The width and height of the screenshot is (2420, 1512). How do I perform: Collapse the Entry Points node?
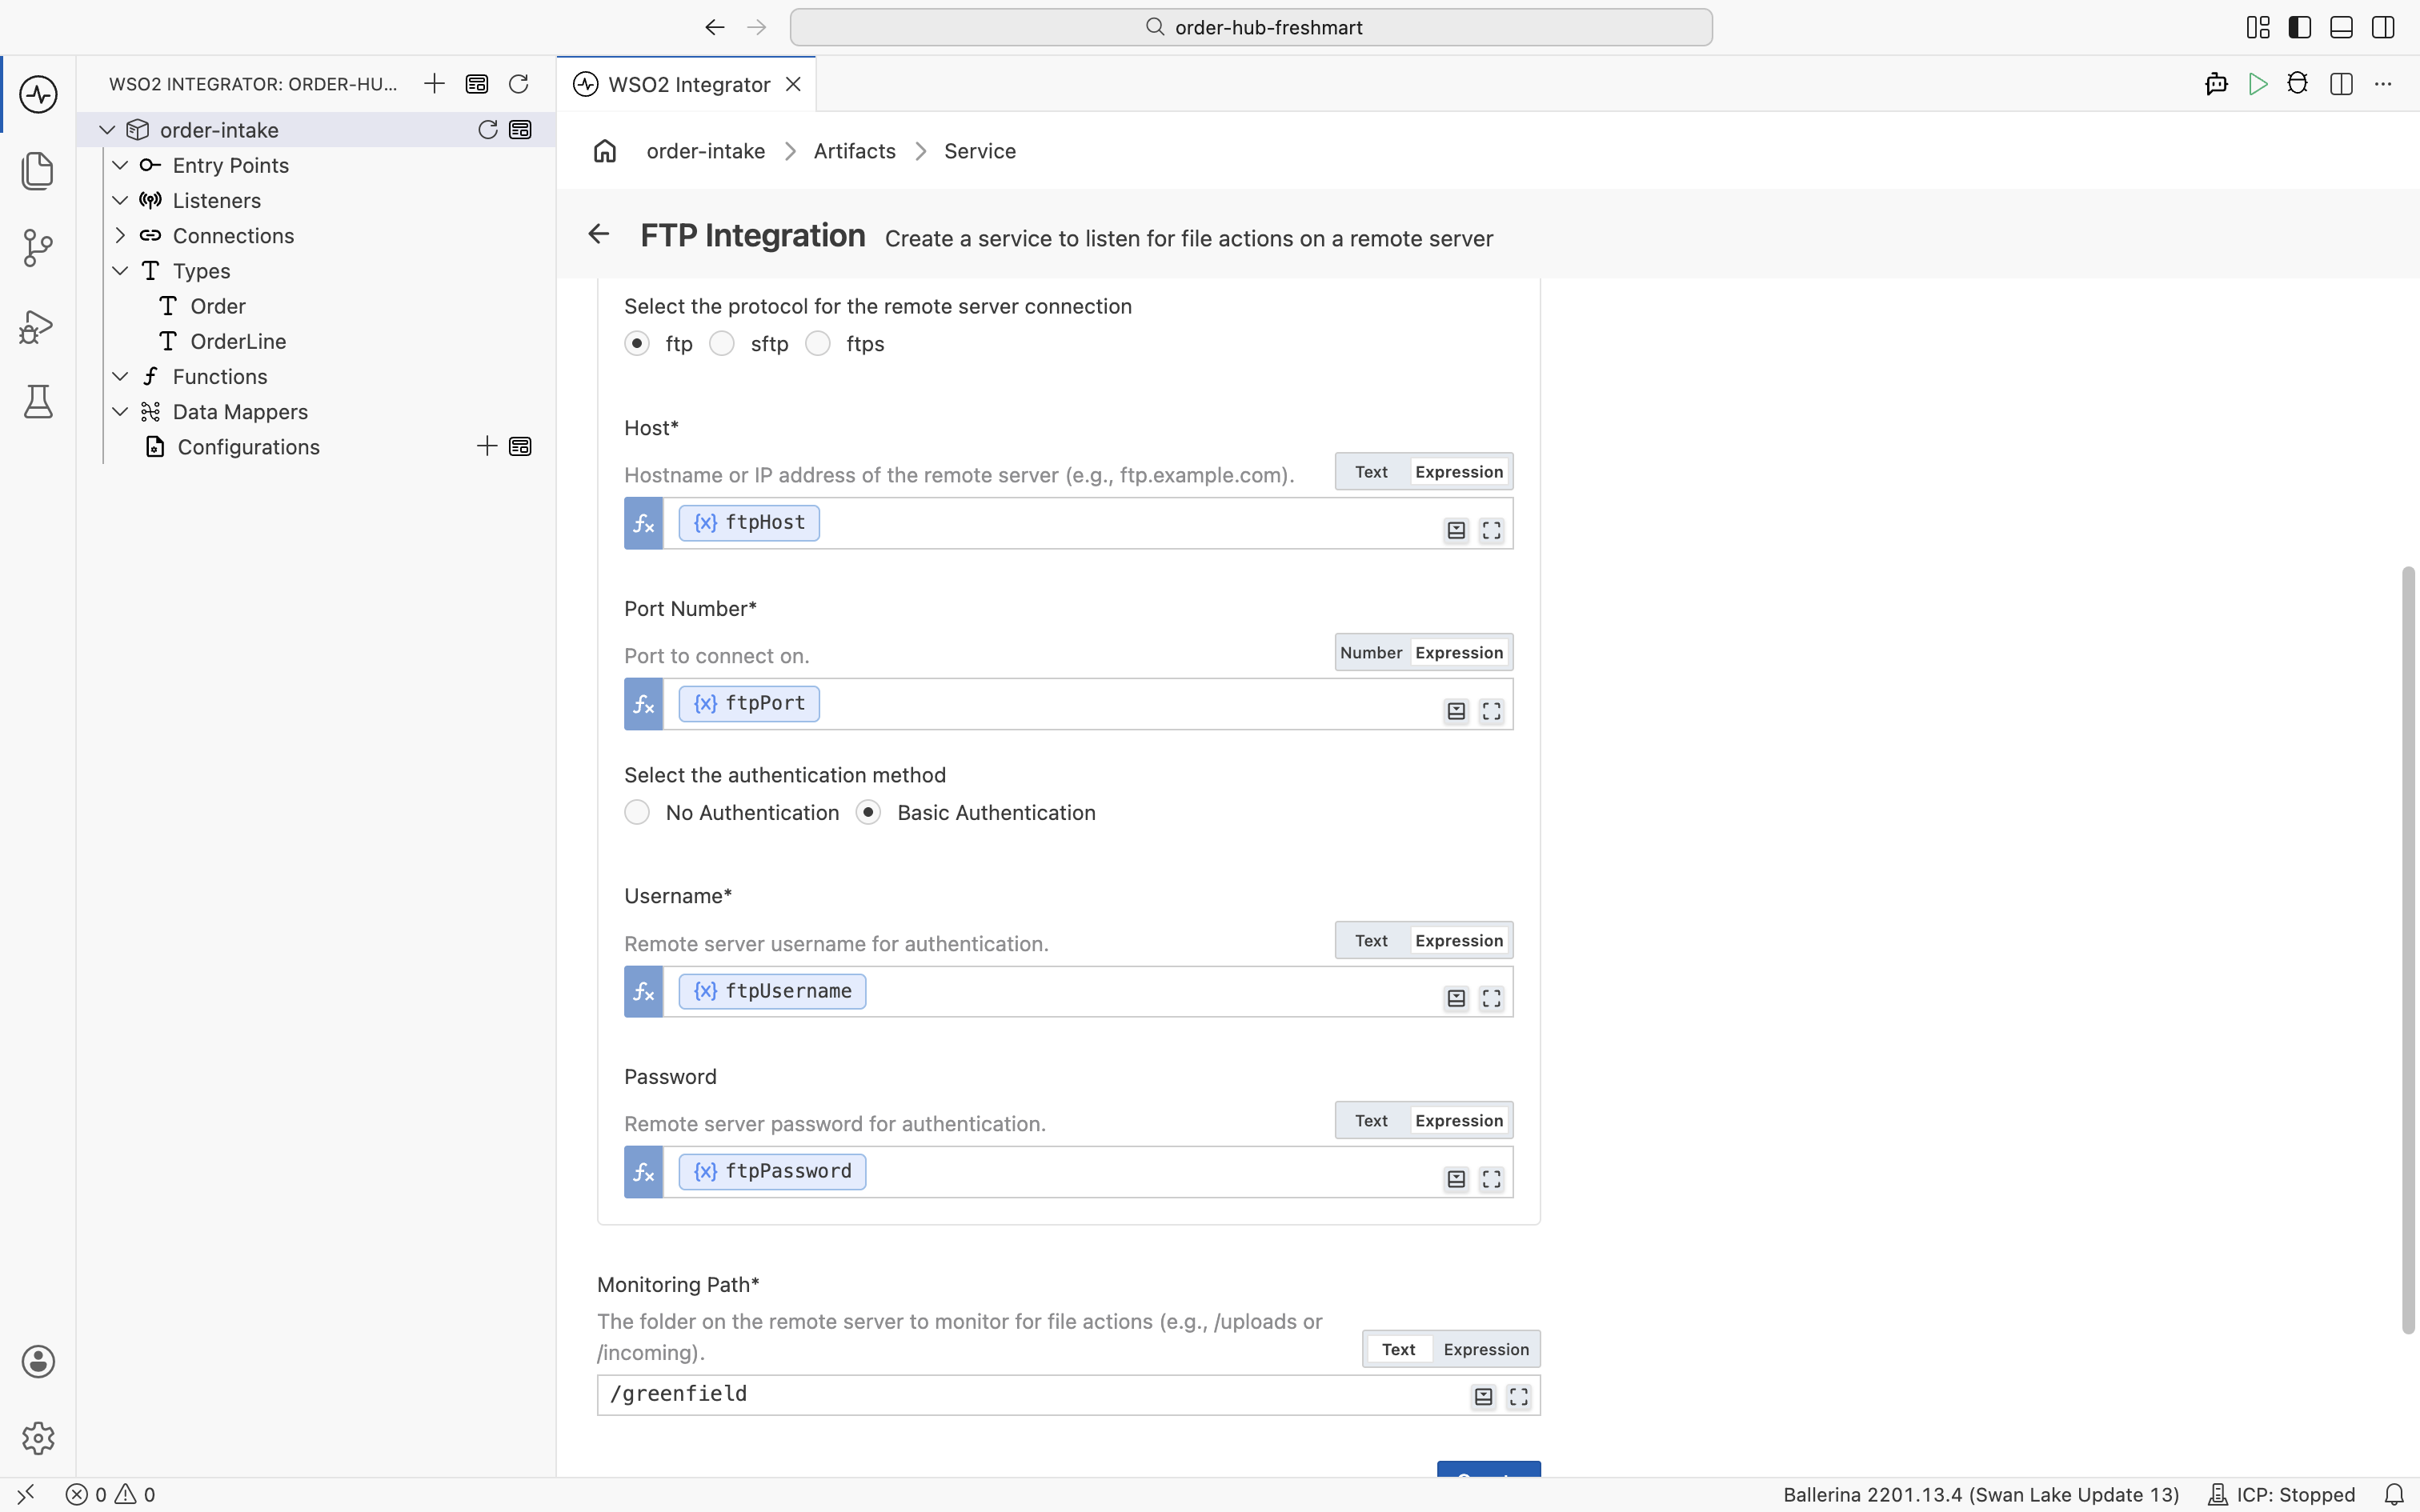tap(120, 165)
